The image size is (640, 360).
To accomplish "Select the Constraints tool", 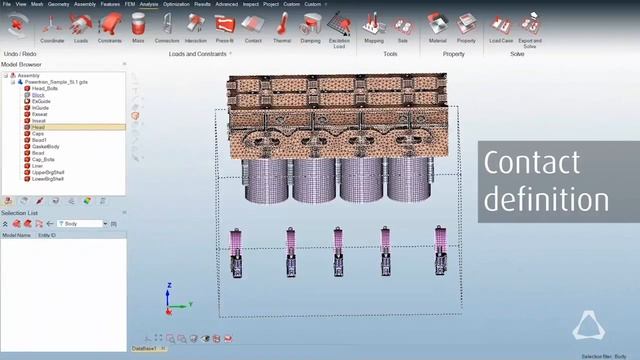I will [x=110, y=28].
